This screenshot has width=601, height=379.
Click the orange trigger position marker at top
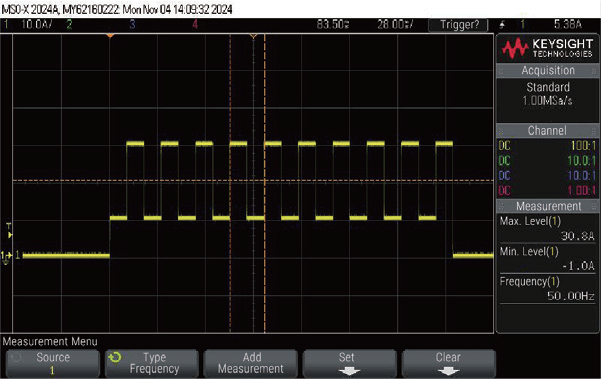(x=110, y=36)
